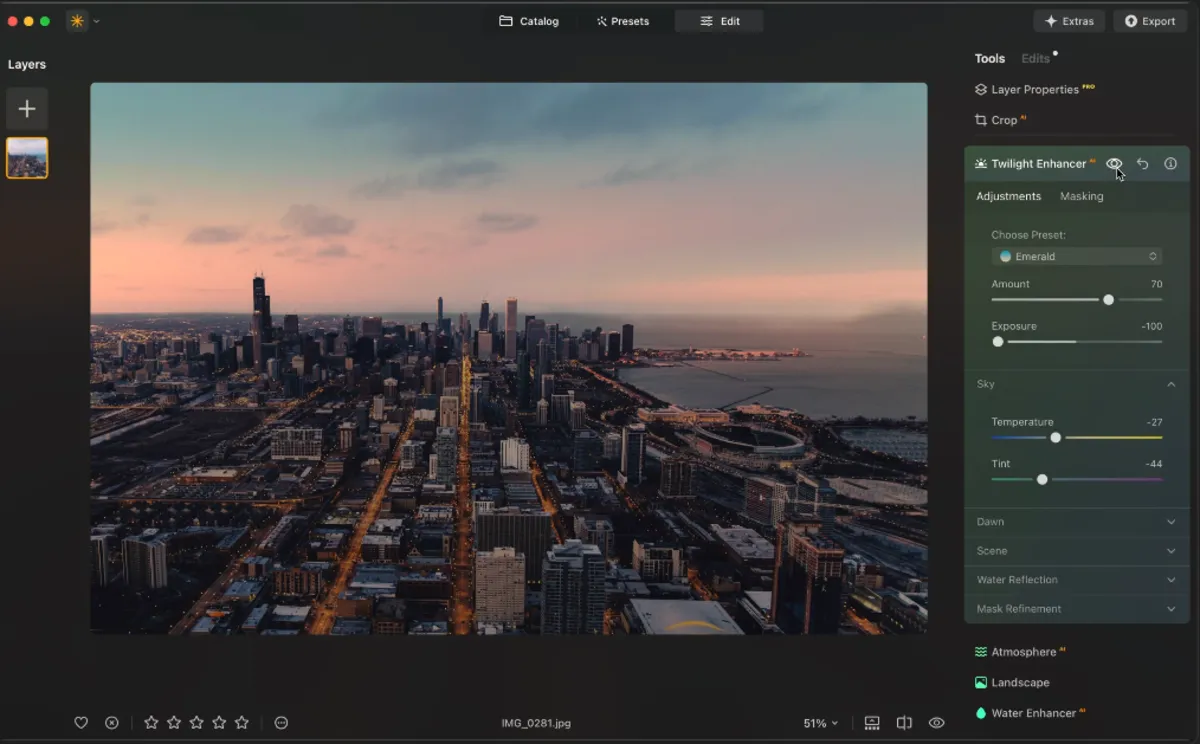1200x744 pixels.
Task: Open the Emerald preset dropdown
Action: pyautogui.click(x=1076, y=256)
